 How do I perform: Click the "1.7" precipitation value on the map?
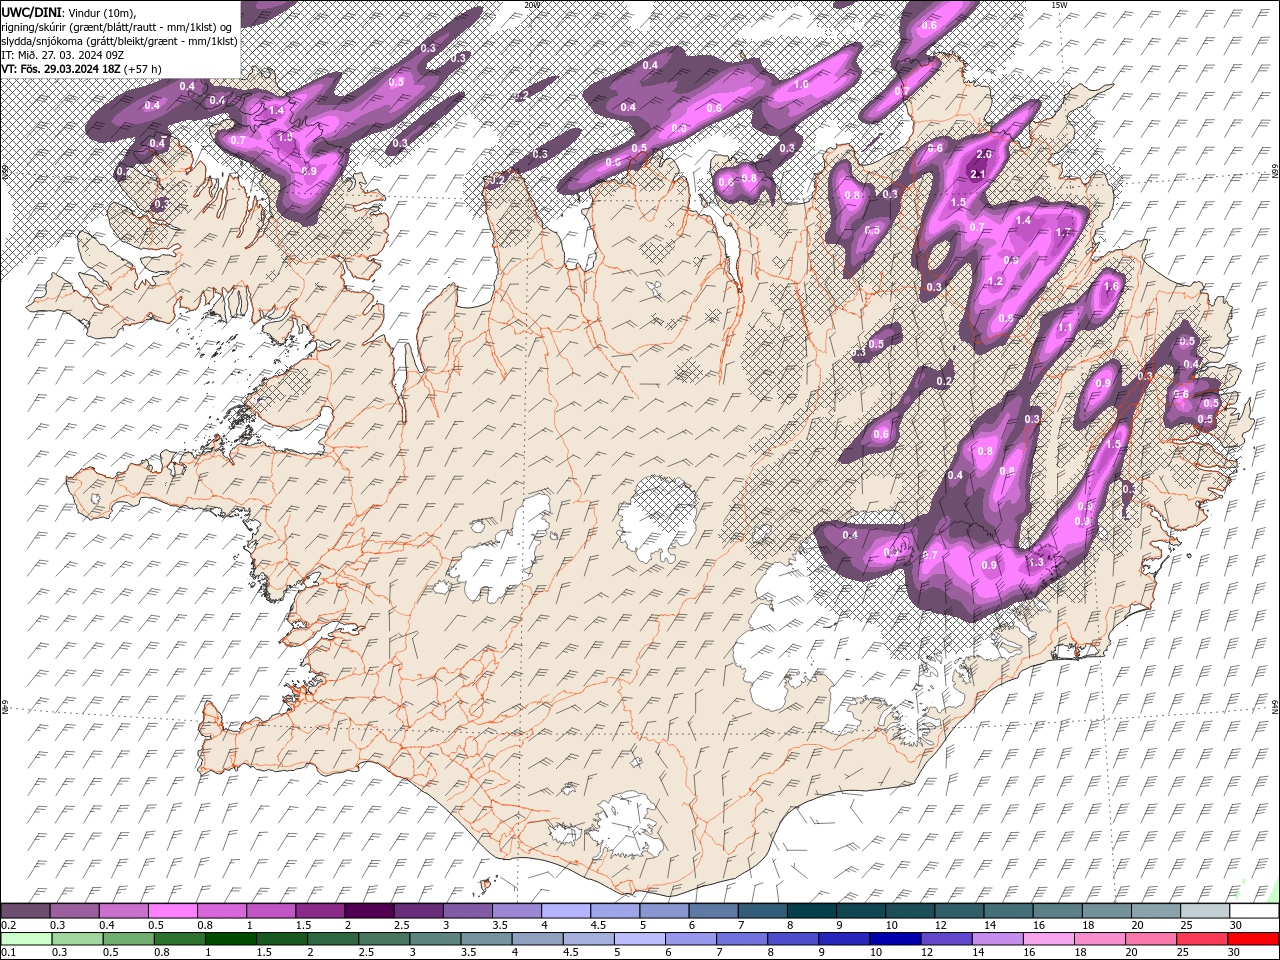tap(1063, 232)
